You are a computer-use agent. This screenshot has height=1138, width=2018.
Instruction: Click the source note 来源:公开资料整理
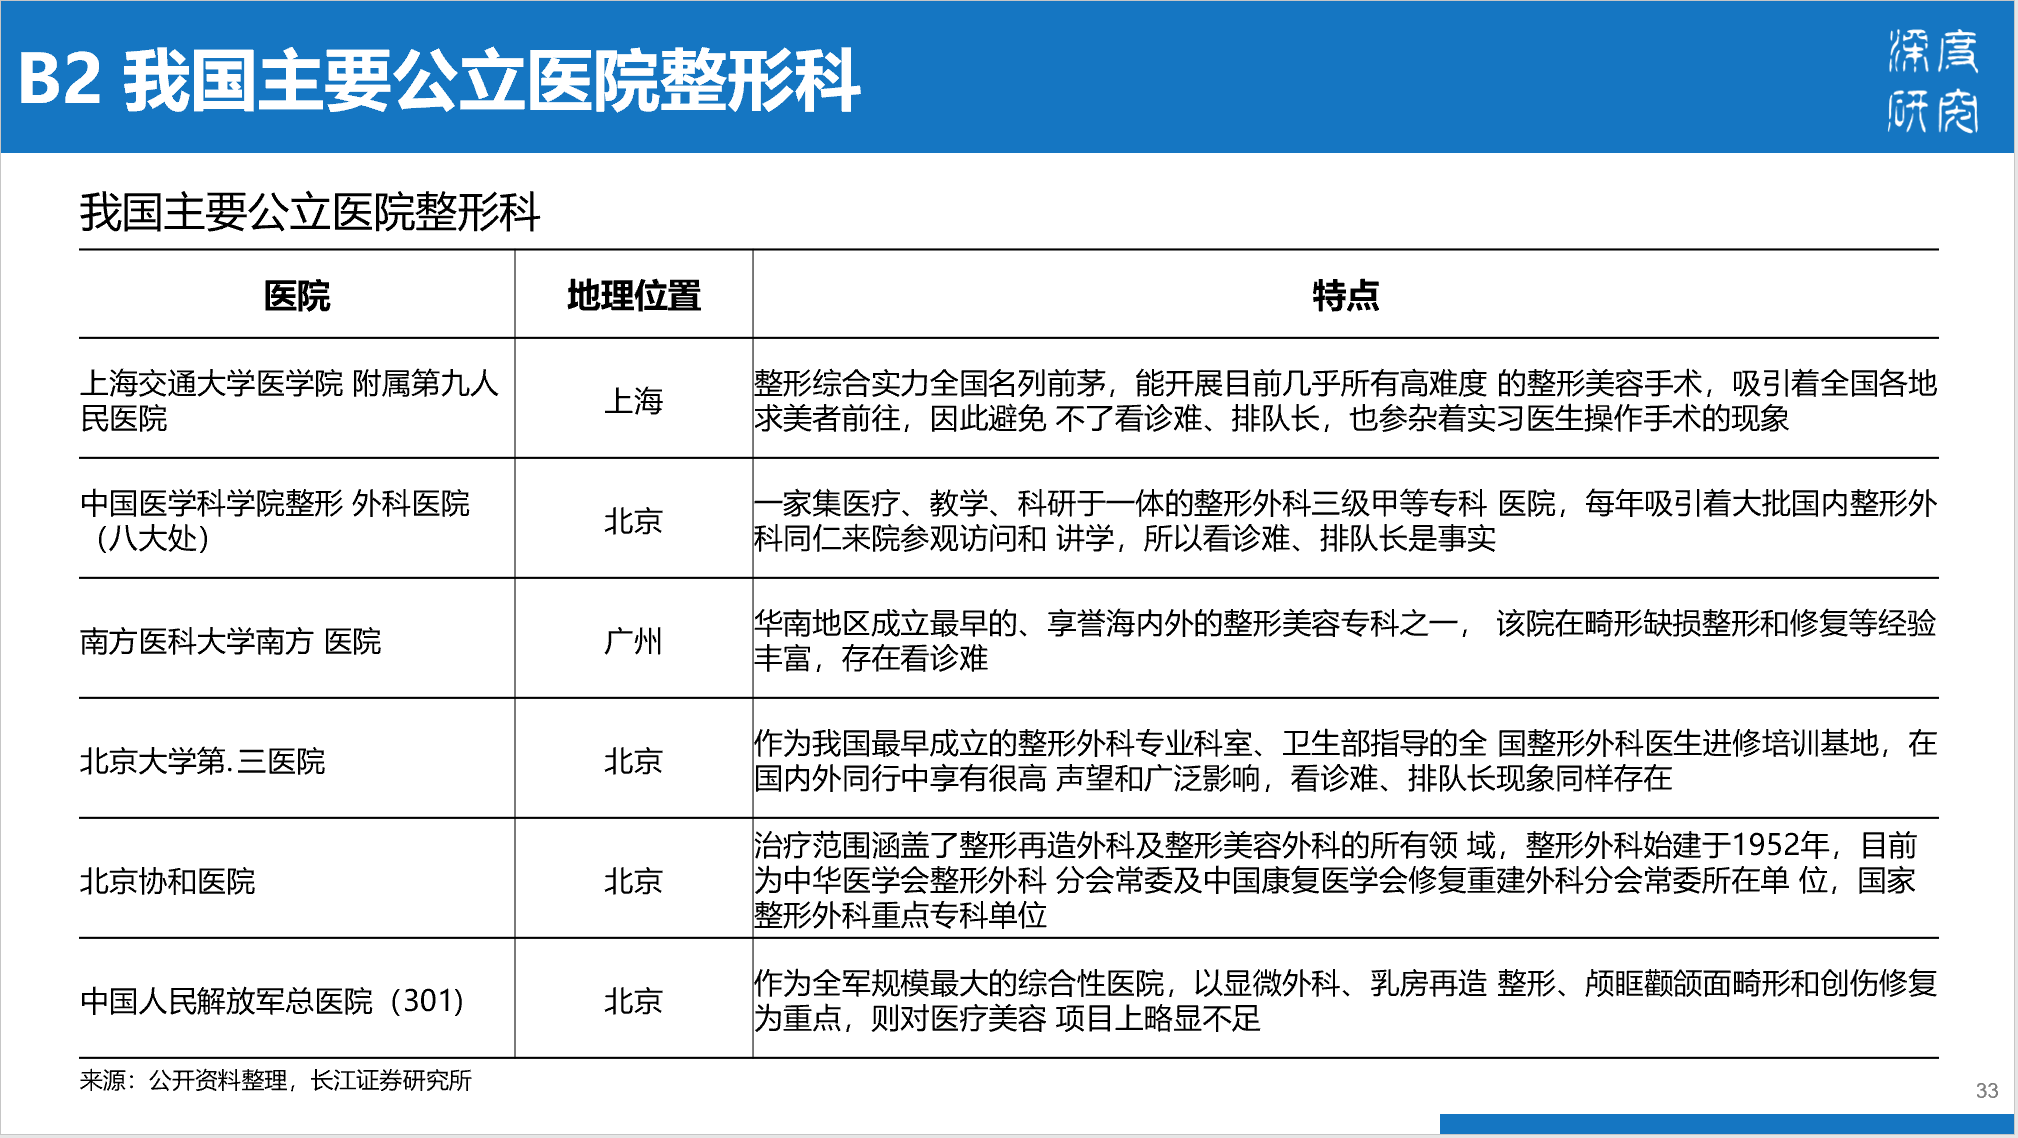tap(275, 1080)
